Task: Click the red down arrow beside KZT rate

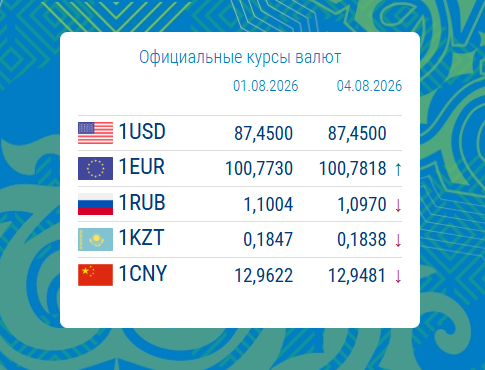Action: (x=398, y=240)
